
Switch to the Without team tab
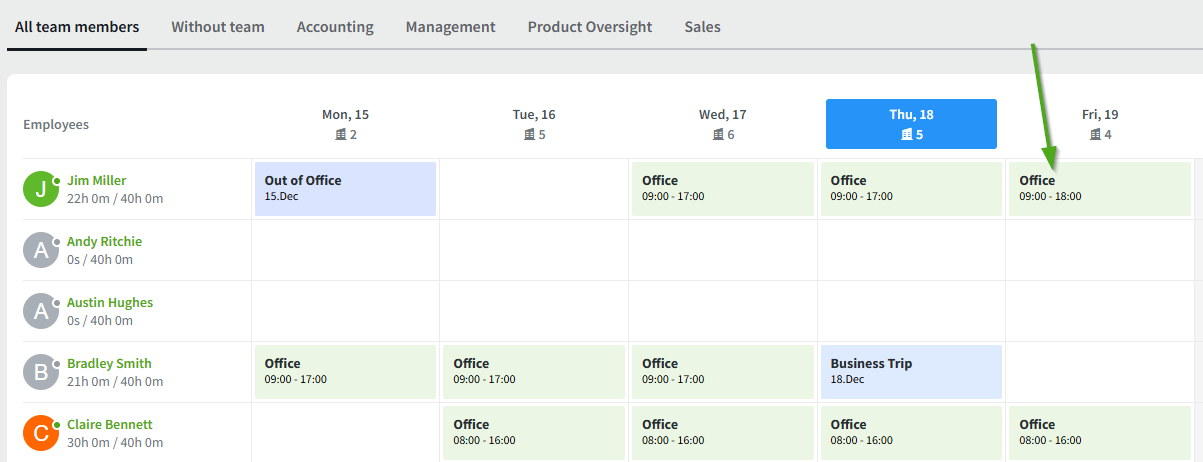(x=218, y=27)
